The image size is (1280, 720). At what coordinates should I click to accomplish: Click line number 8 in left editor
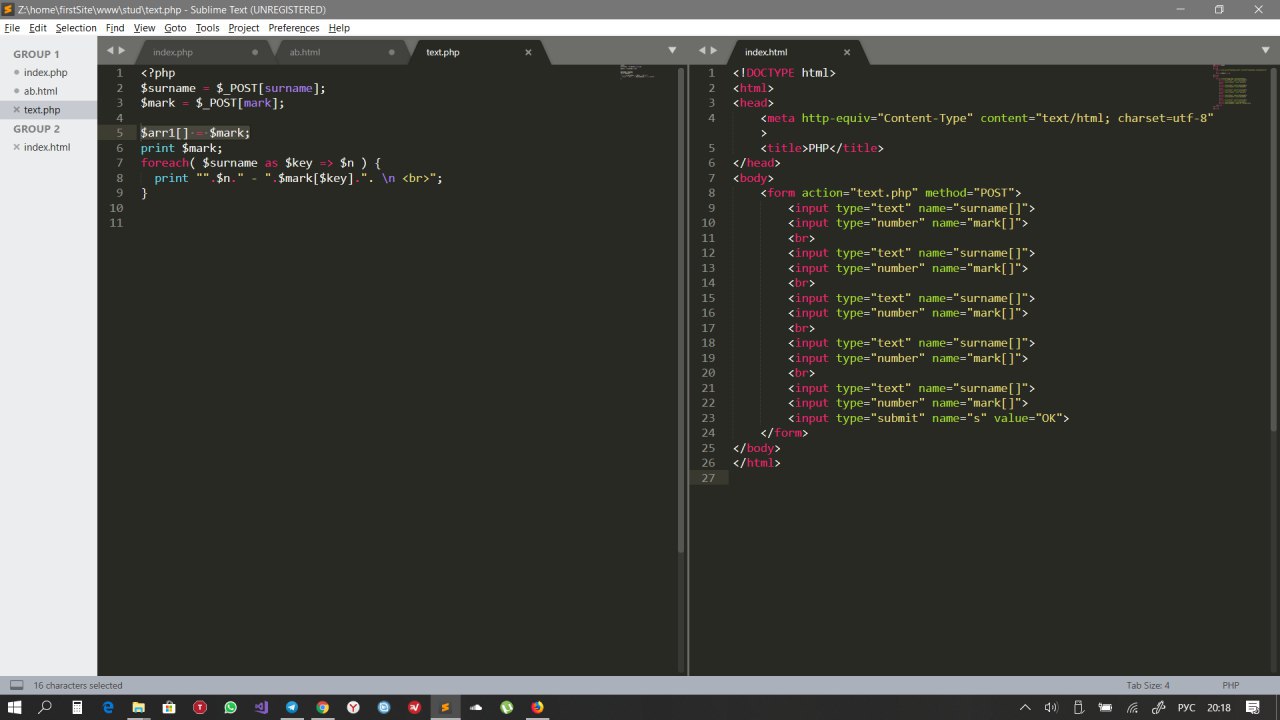[119, 178]
